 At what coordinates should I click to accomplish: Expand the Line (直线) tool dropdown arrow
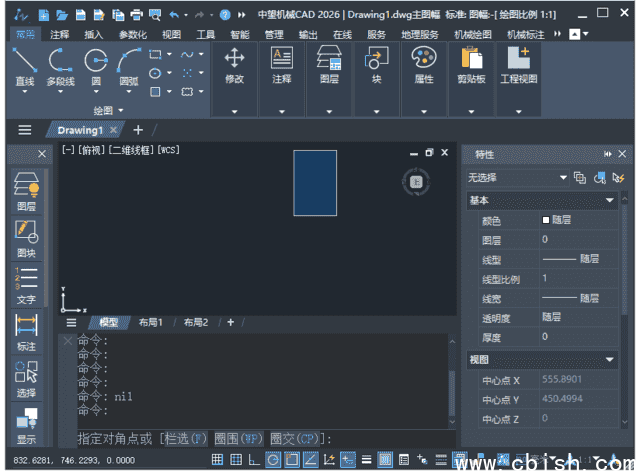25,92
